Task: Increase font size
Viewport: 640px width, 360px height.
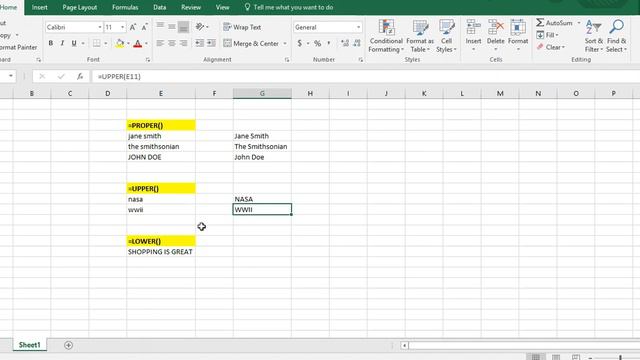Action: [x=133, y=27]
